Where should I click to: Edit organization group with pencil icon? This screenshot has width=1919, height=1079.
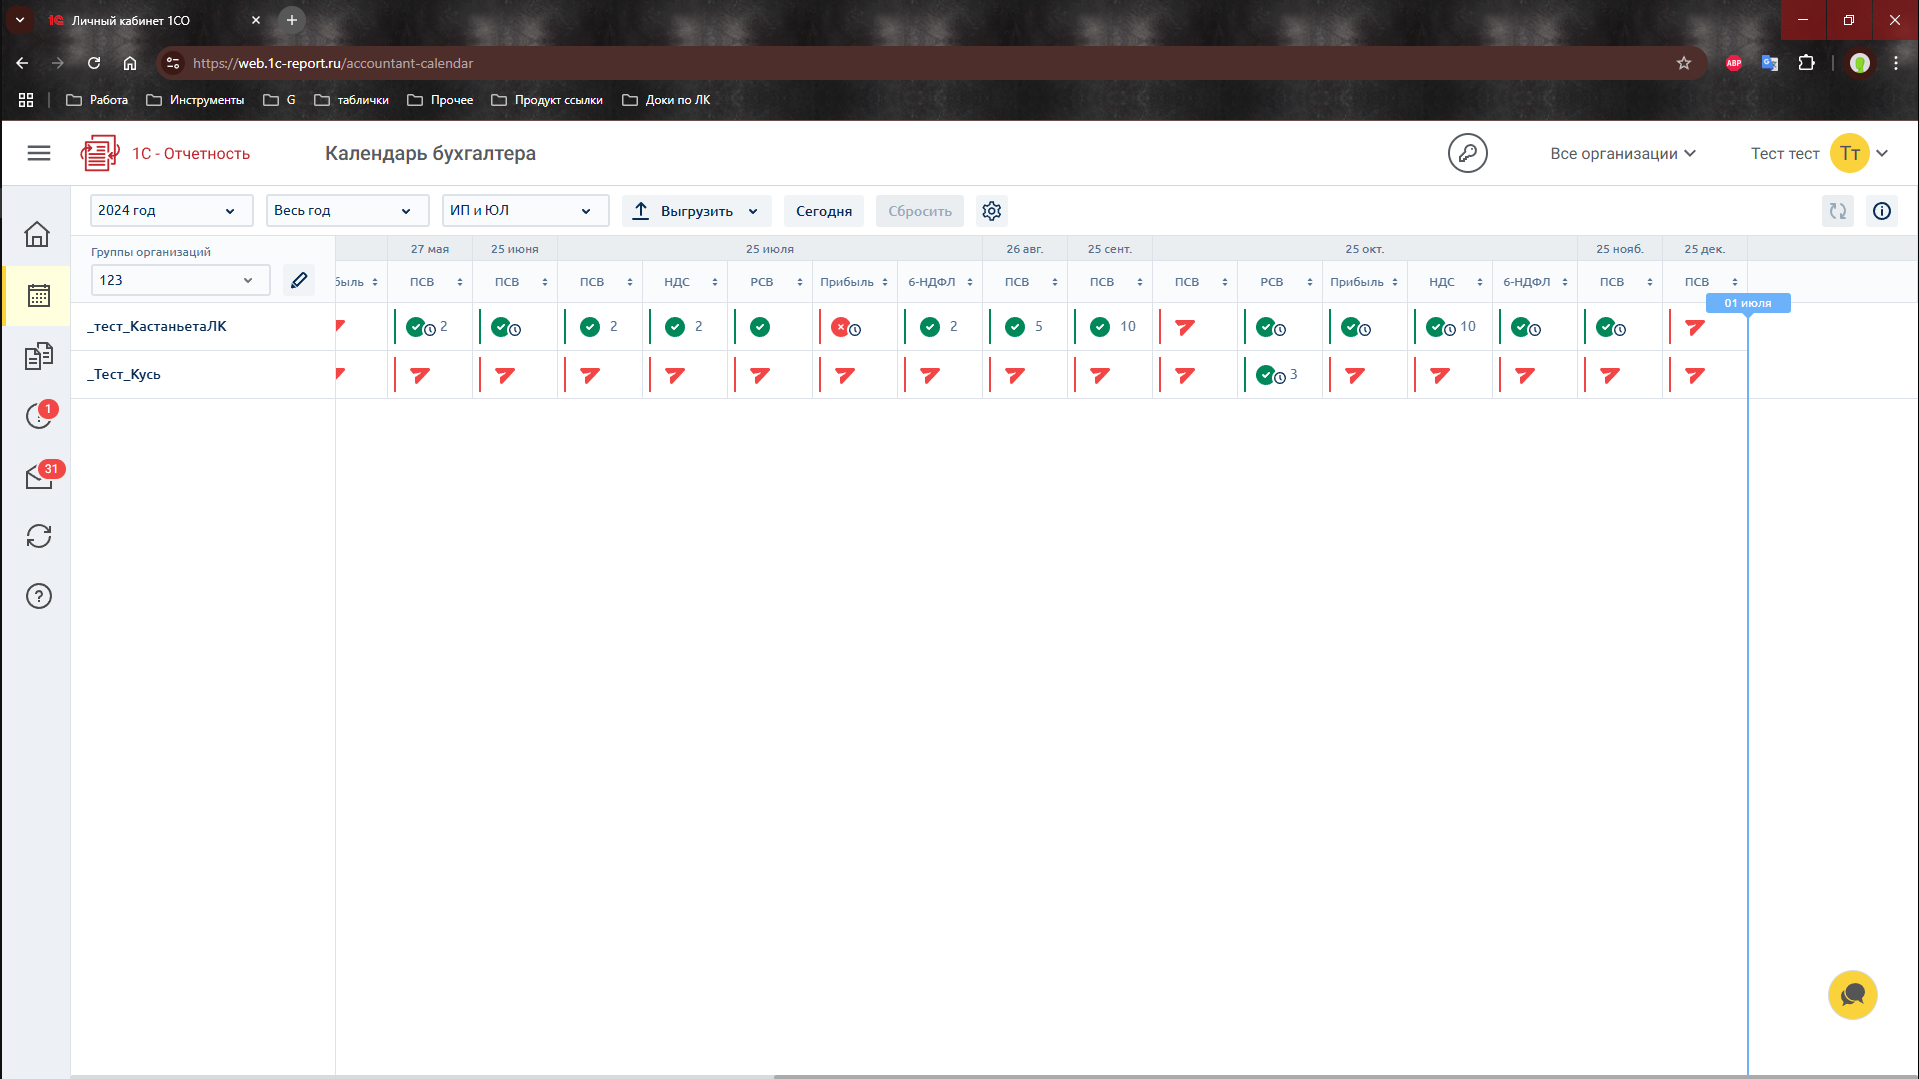299,280
